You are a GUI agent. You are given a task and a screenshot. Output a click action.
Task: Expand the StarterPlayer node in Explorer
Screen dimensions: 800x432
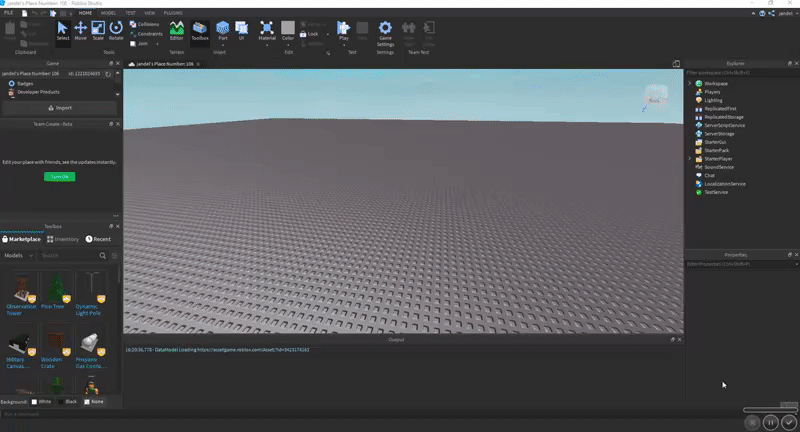tap(690, 159)
